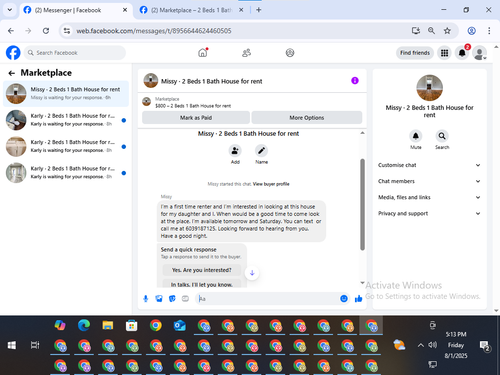This screenshot has width=500, height=375.
Task: Open the Windows notification center
Action: coord(484,346)
